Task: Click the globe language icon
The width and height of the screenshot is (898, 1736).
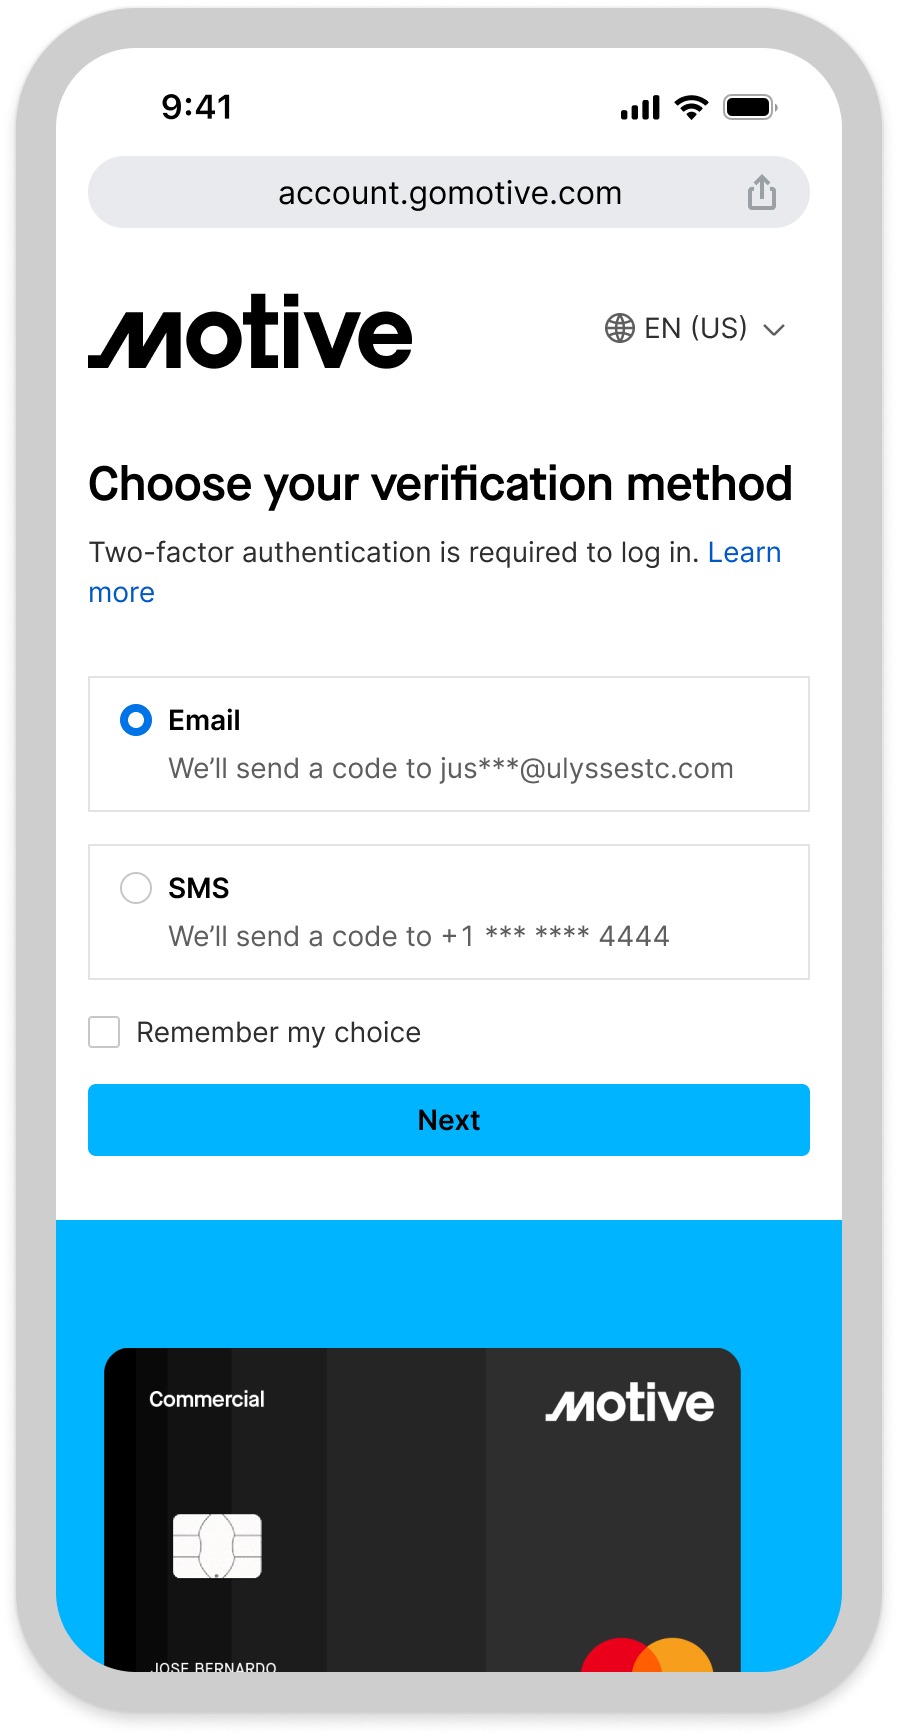Action: 619,328
